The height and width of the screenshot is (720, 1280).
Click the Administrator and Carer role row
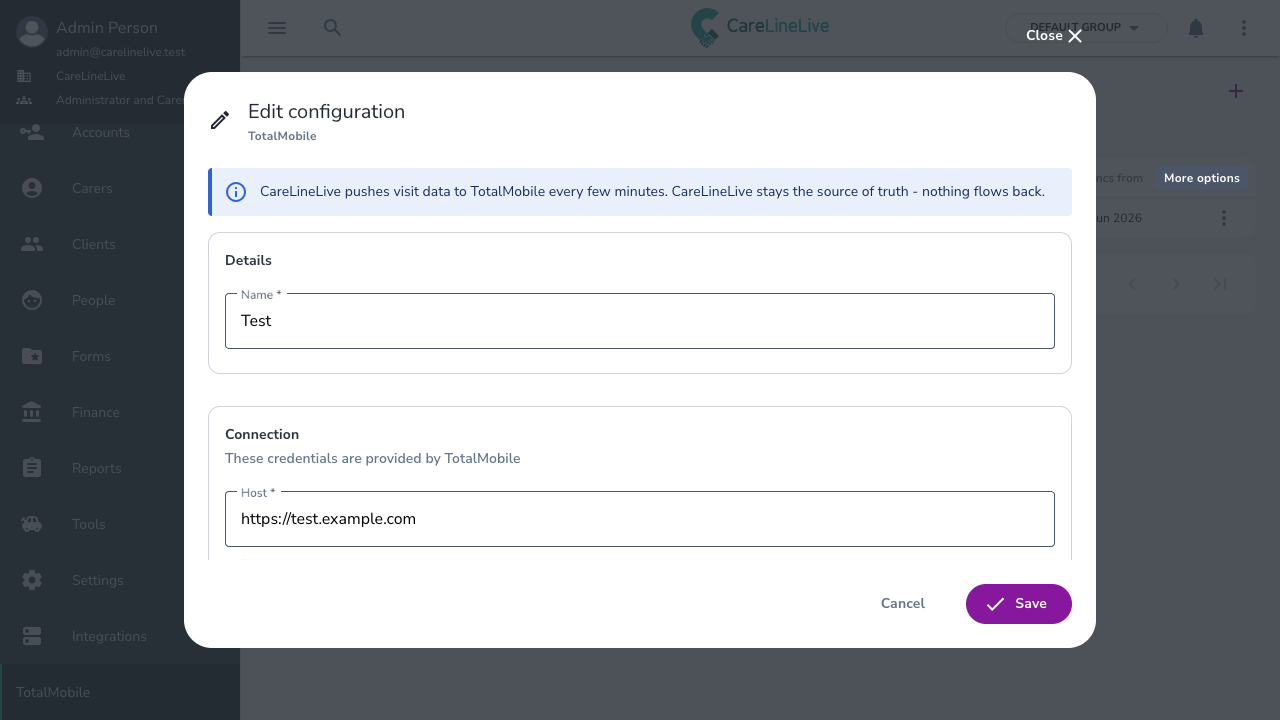click(120, 100)
